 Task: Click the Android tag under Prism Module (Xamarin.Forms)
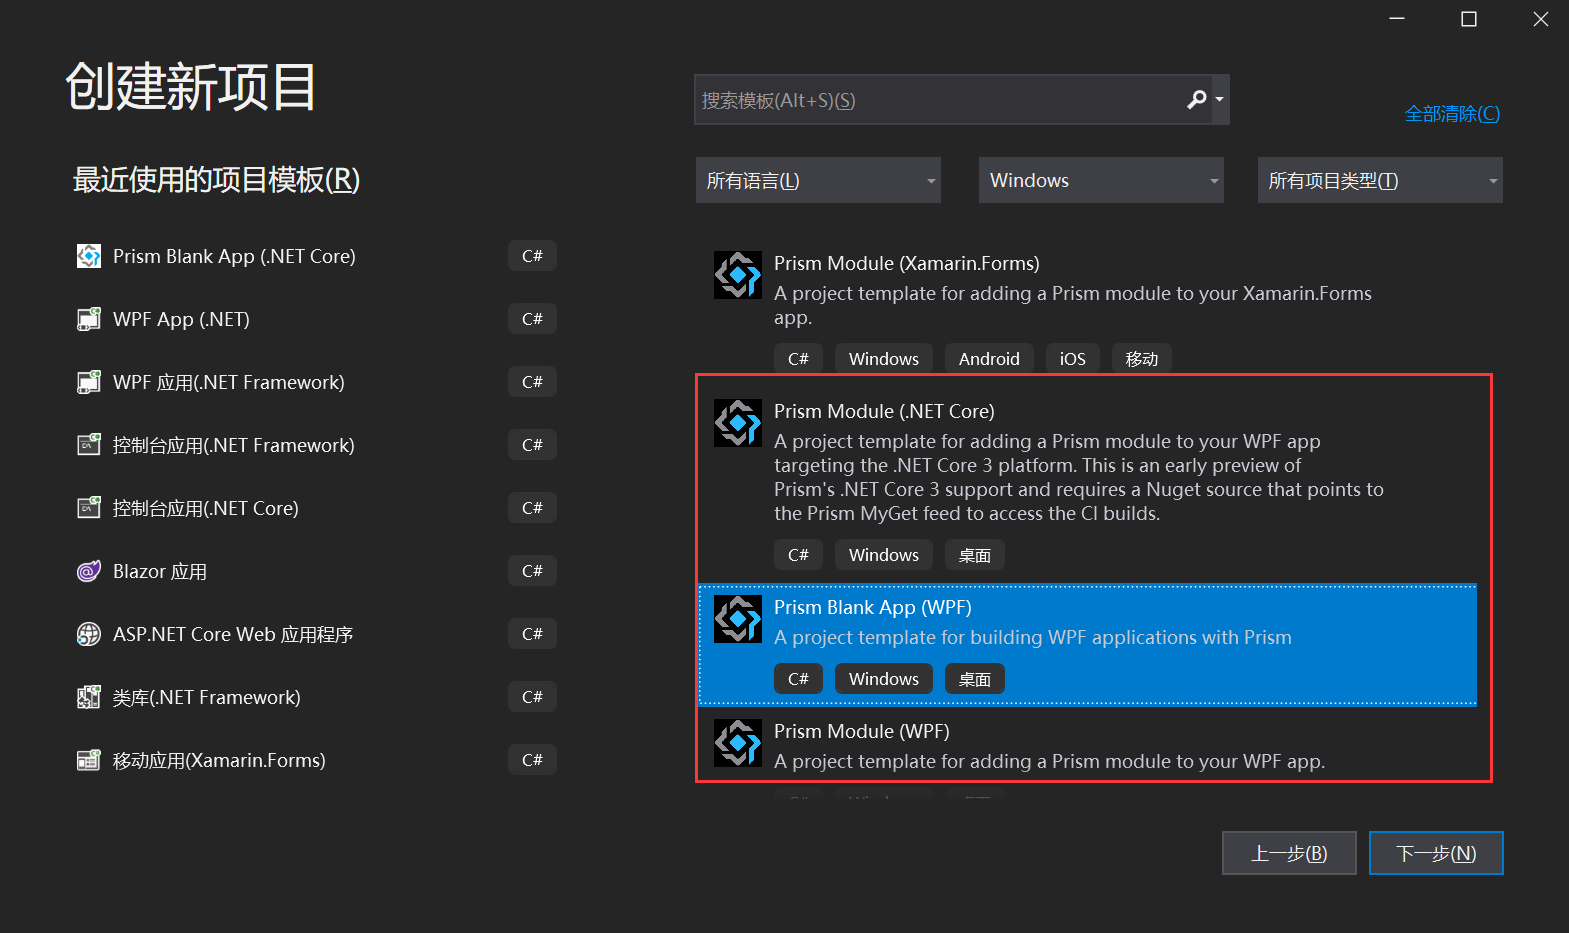(x=989, y=358)
